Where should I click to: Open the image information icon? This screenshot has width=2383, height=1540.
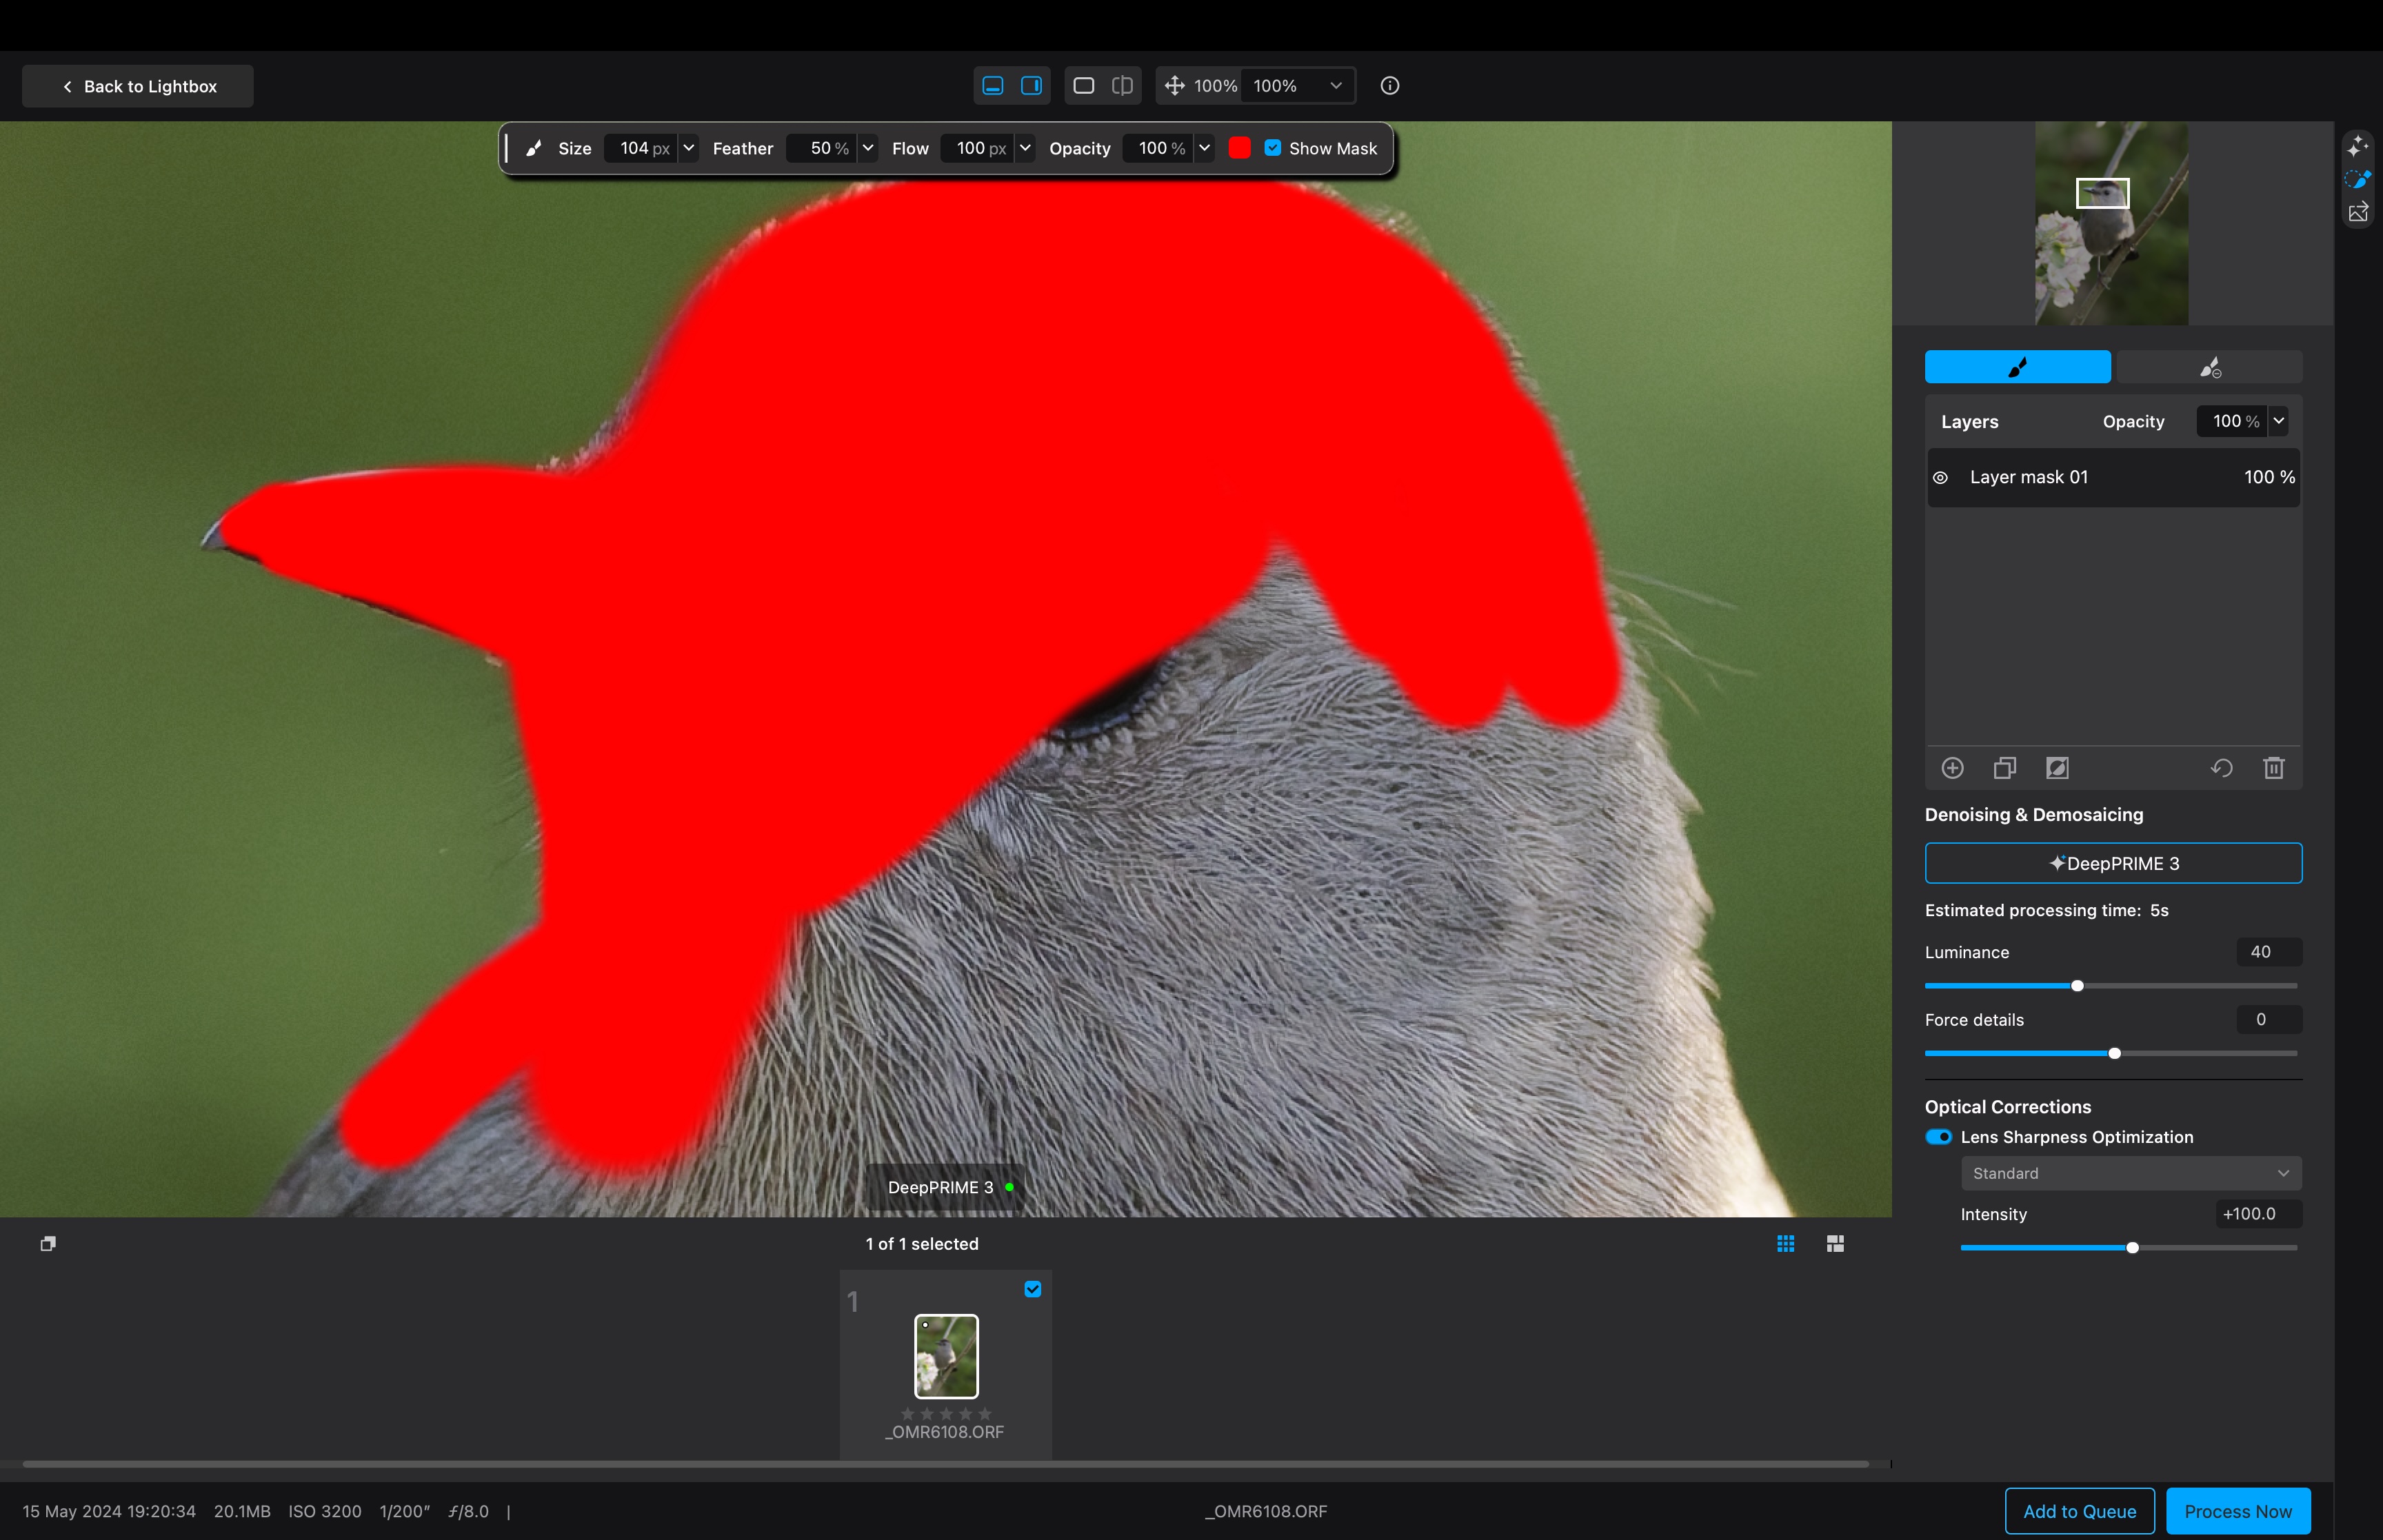[x=1389, y=86]
